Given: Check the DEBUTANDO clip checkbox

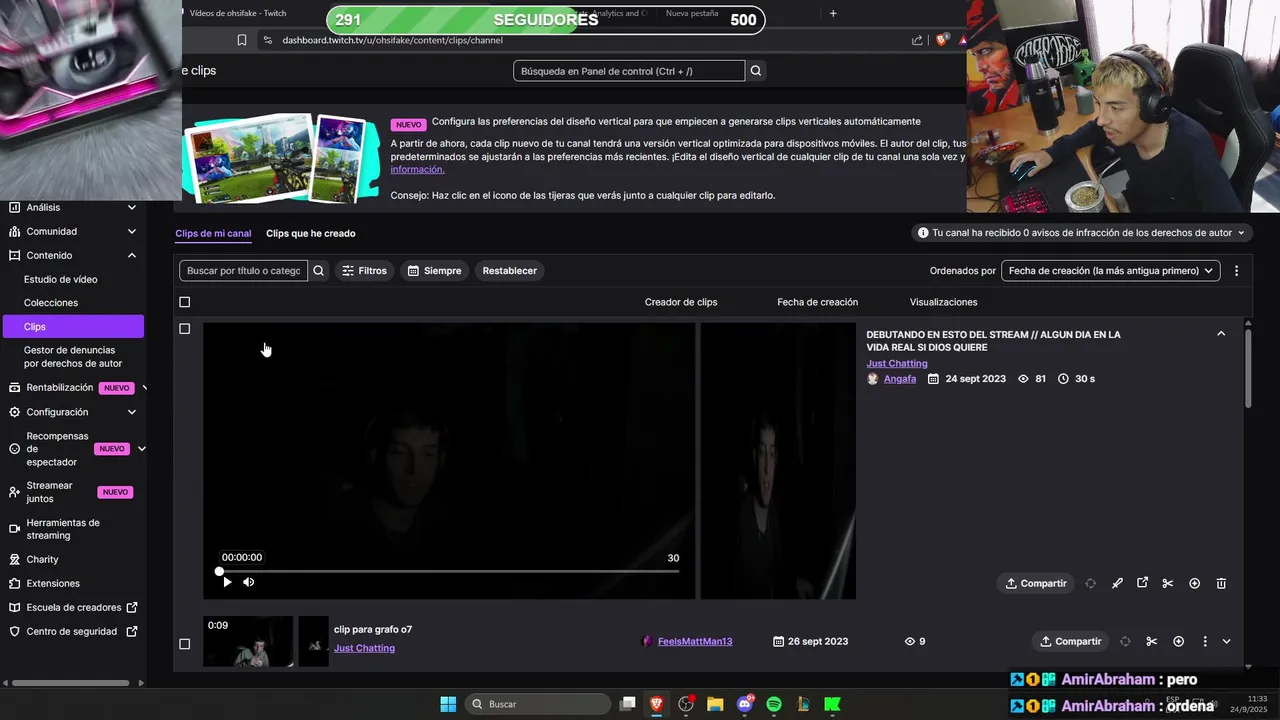Looking at the screenshot, I should (x=184, y=329).
